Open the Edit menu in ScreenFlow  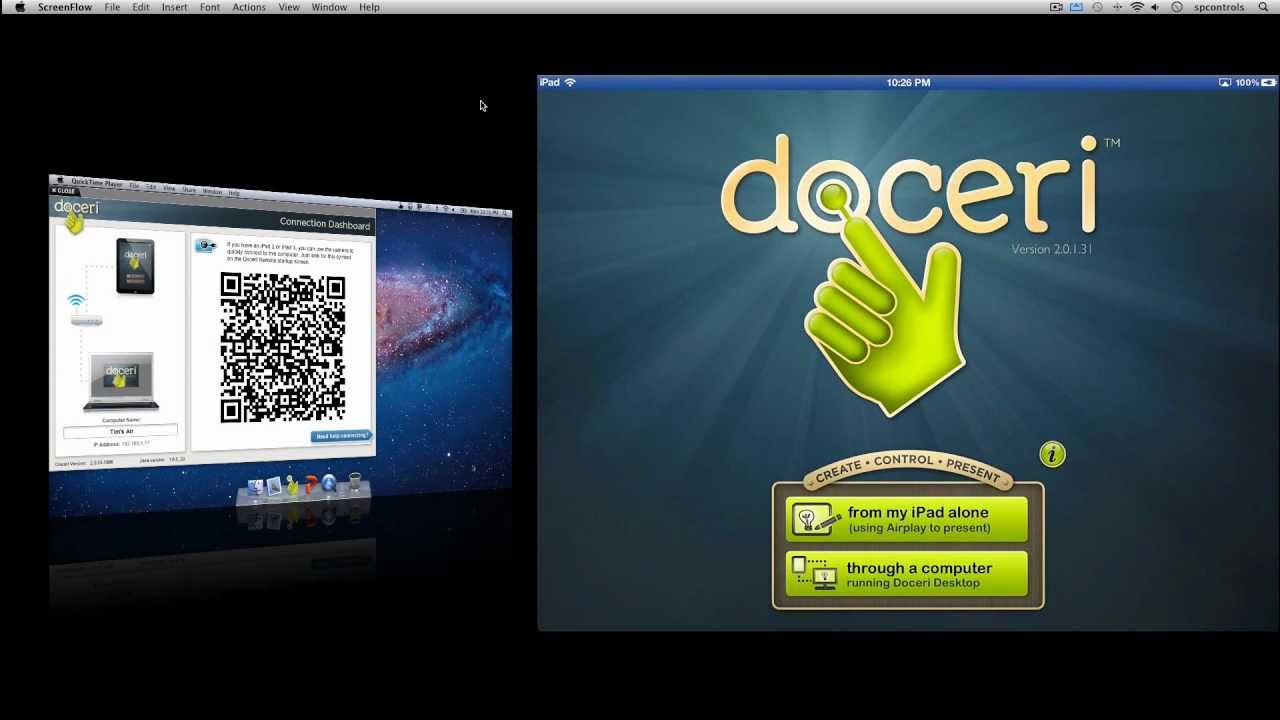click(x=141, y=7)
